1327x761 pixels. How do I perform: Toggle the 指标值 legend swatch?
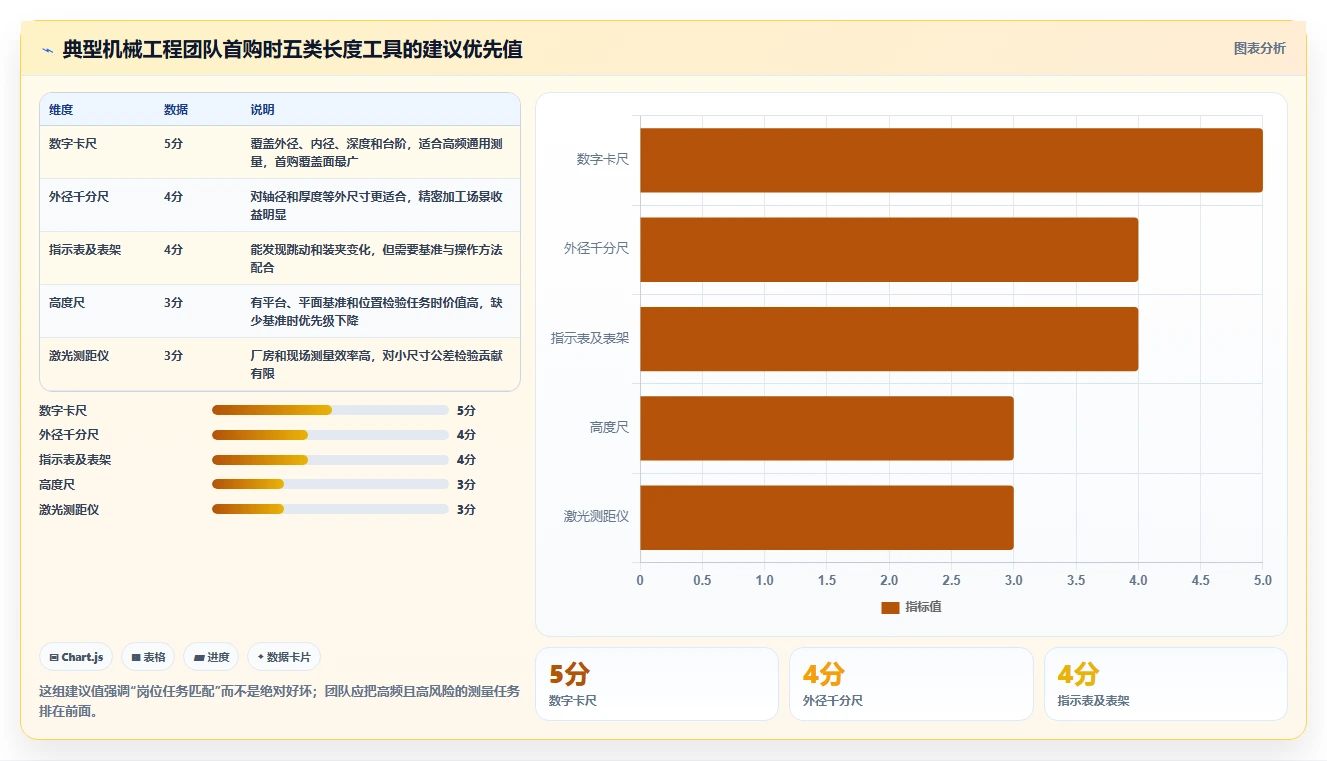click(890, 607)
